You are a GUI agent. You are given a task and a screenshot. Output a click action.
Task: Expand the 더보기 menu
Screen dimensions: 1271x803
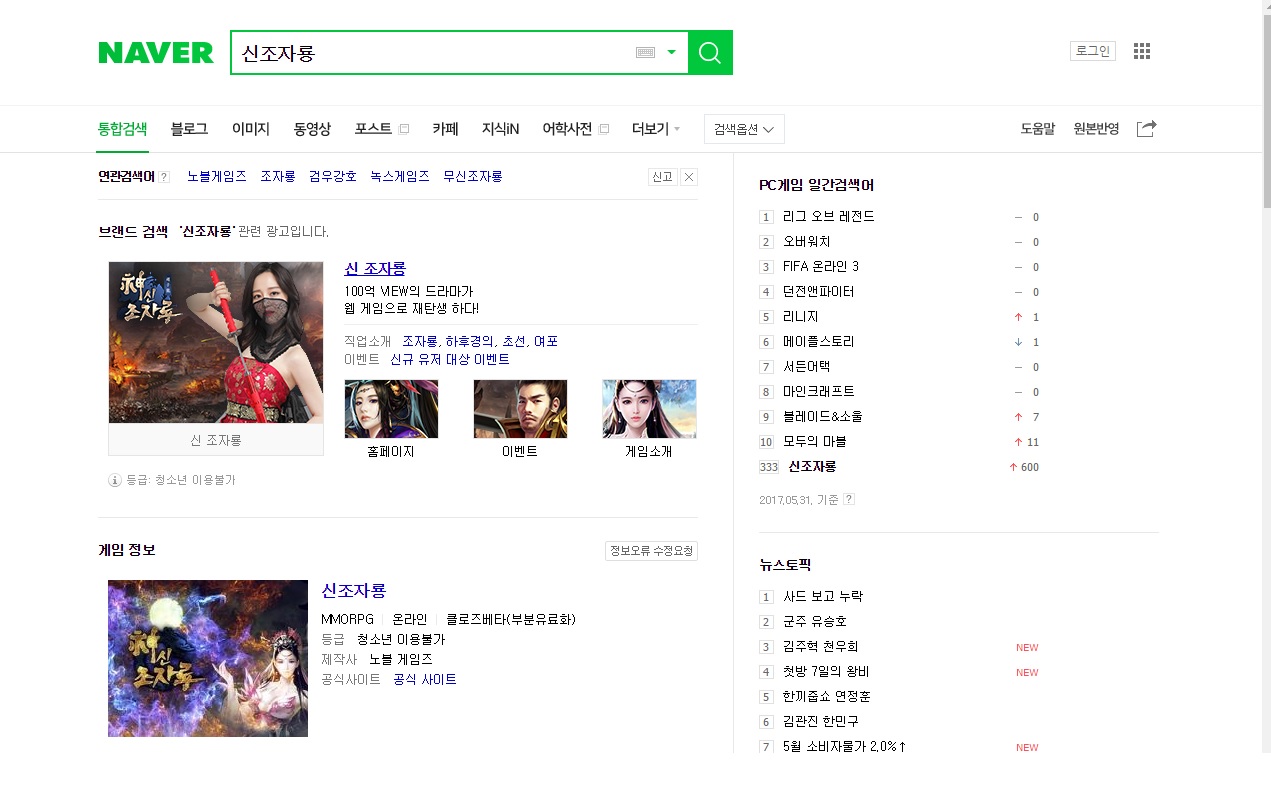(656, 129)
